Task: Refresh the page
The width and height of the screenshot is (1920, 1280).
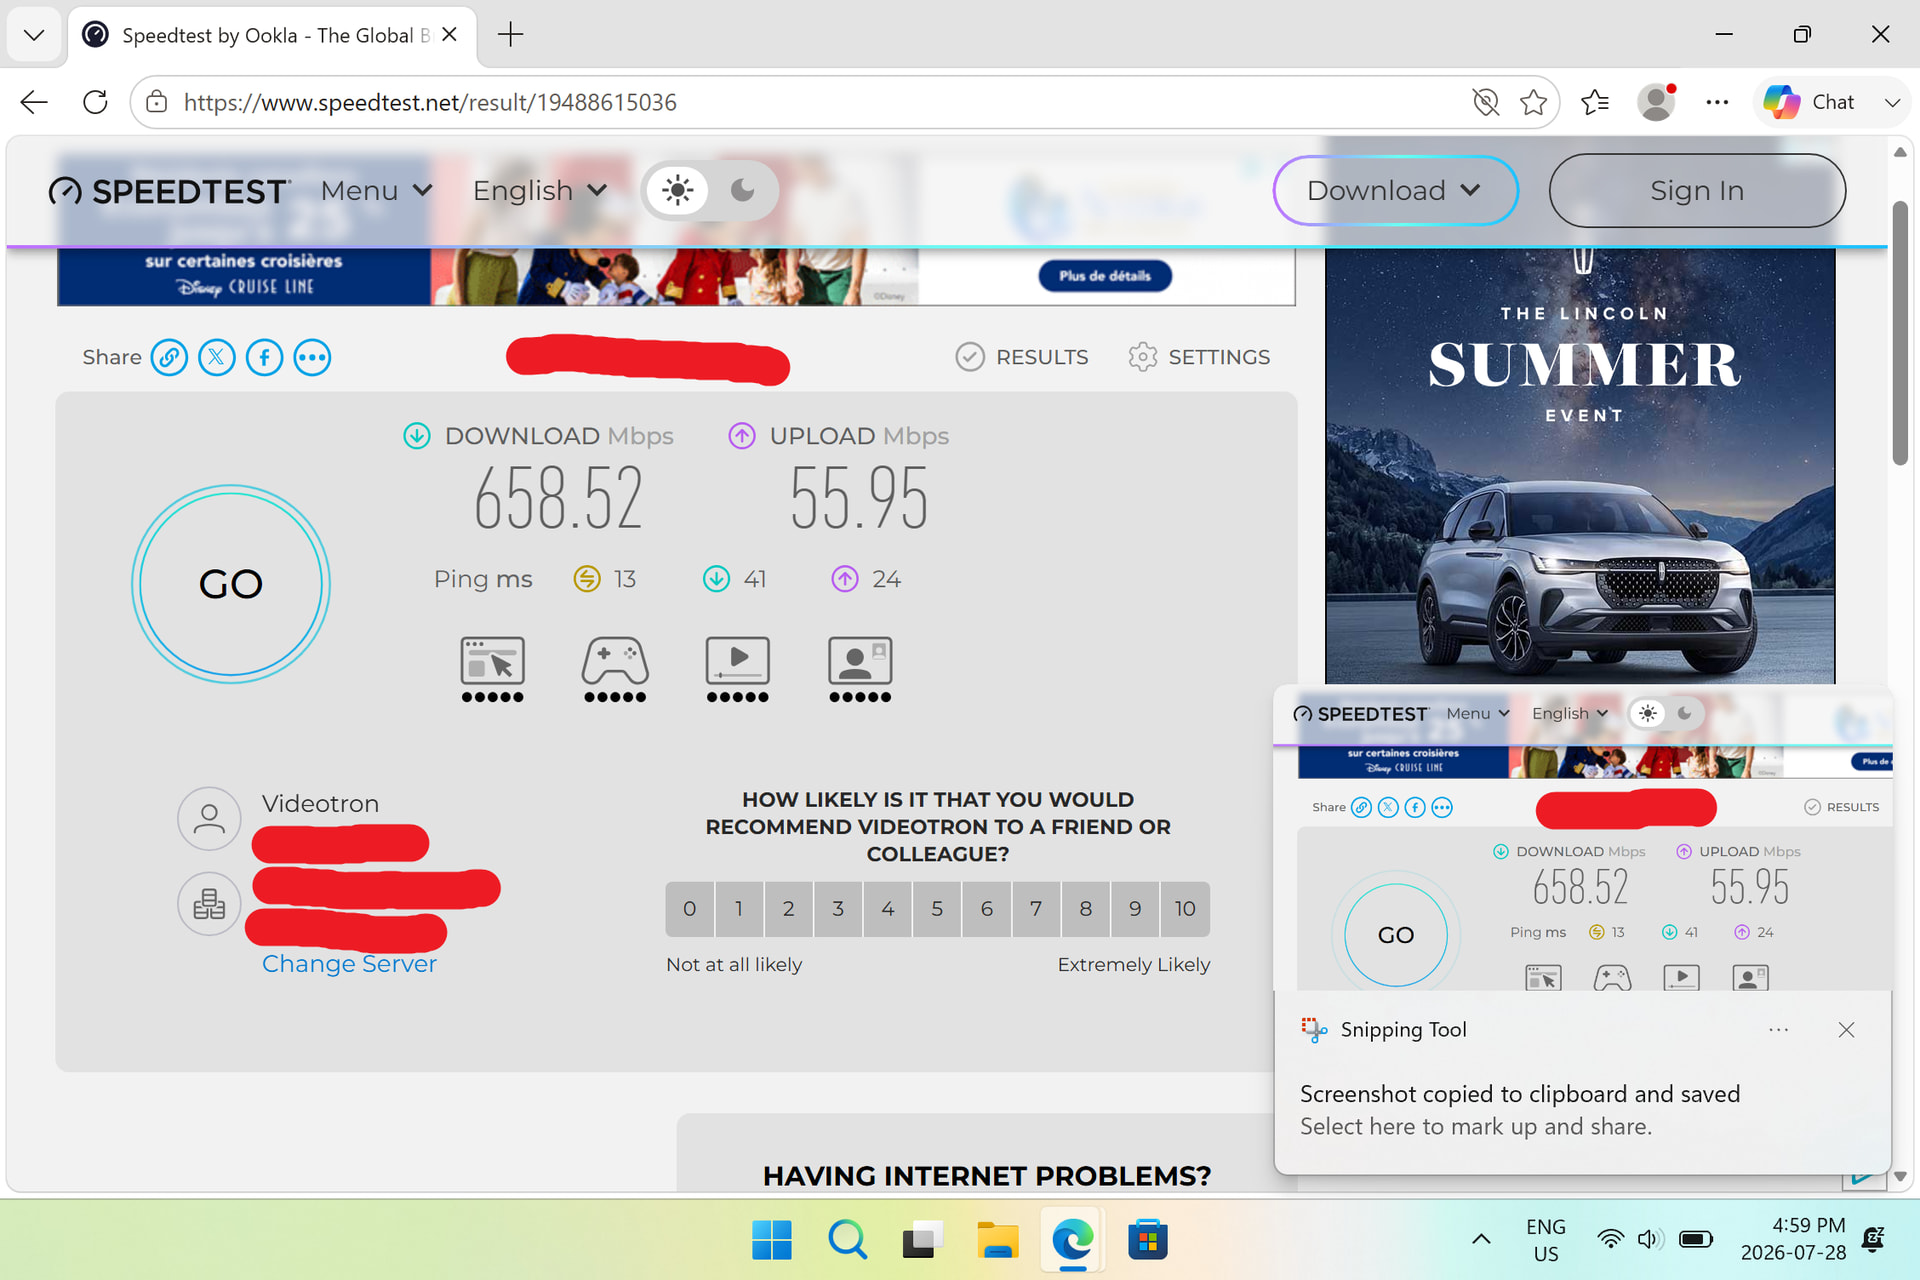Action: click(95, 102)
